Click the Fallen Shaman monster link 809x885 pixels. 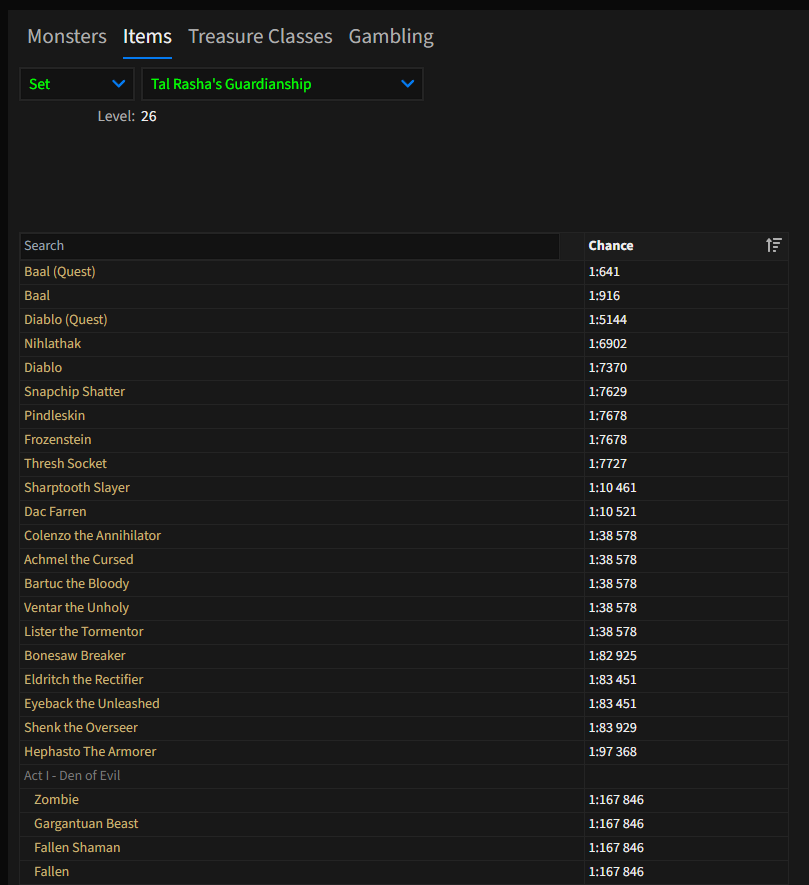click(77, 848)
